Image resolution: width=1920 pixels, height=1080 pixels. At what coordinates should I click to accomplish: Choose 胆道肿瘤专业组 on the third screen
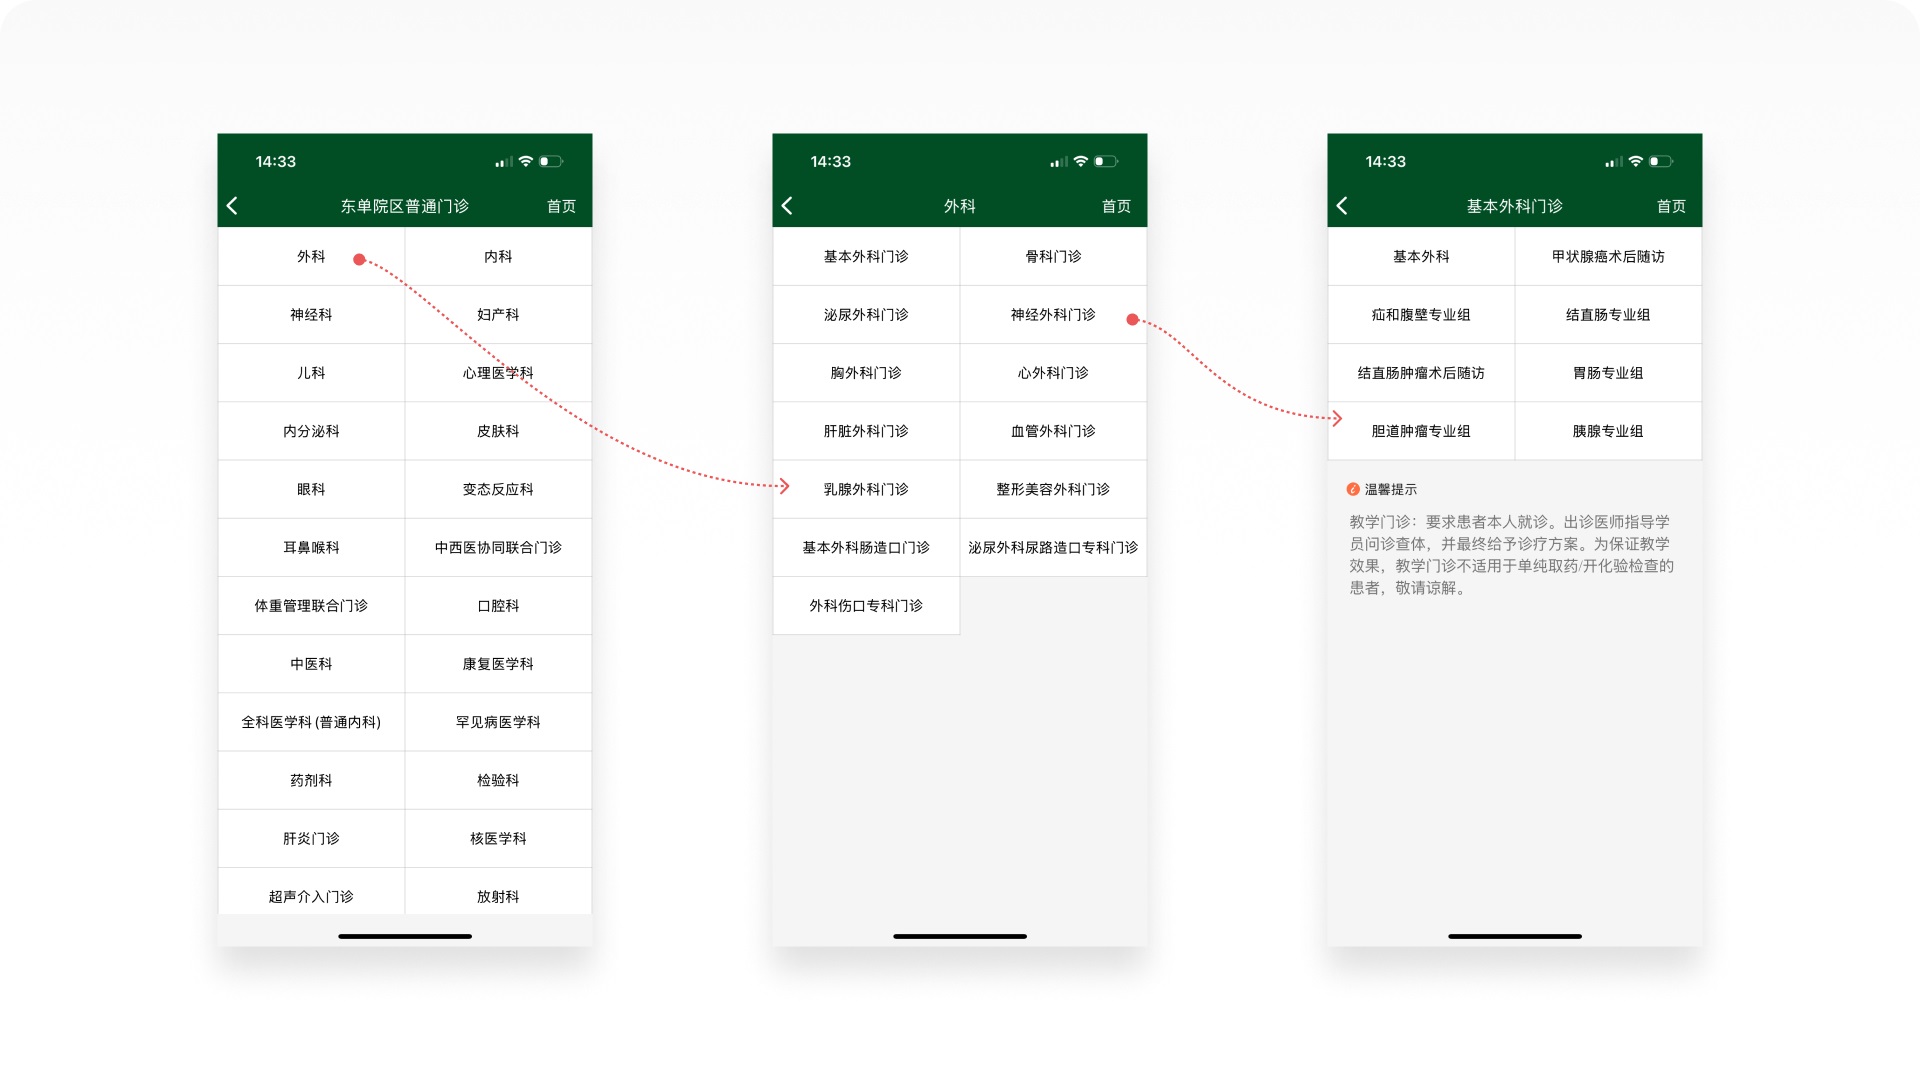pyautogui.click(x=1420, y=430)
